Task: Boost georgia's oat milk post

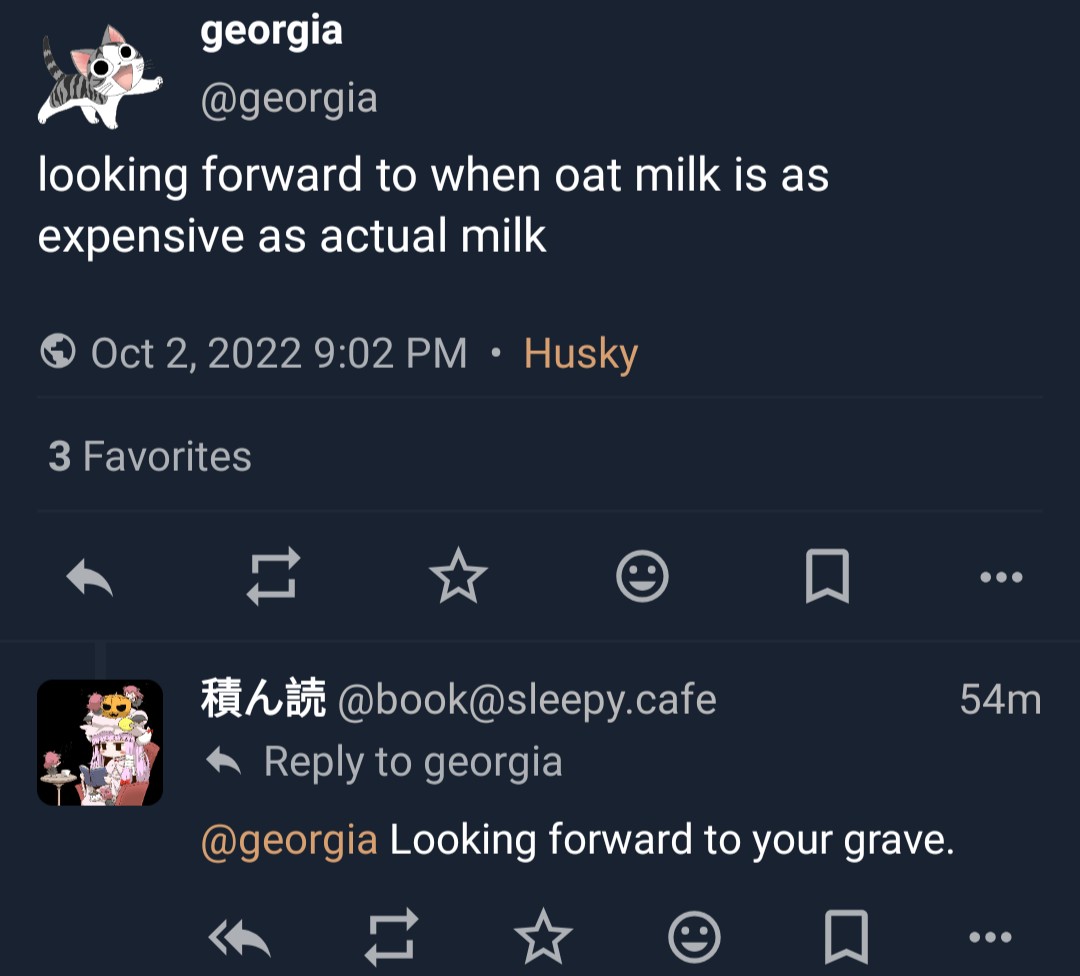Action: [x=273, y=577]
